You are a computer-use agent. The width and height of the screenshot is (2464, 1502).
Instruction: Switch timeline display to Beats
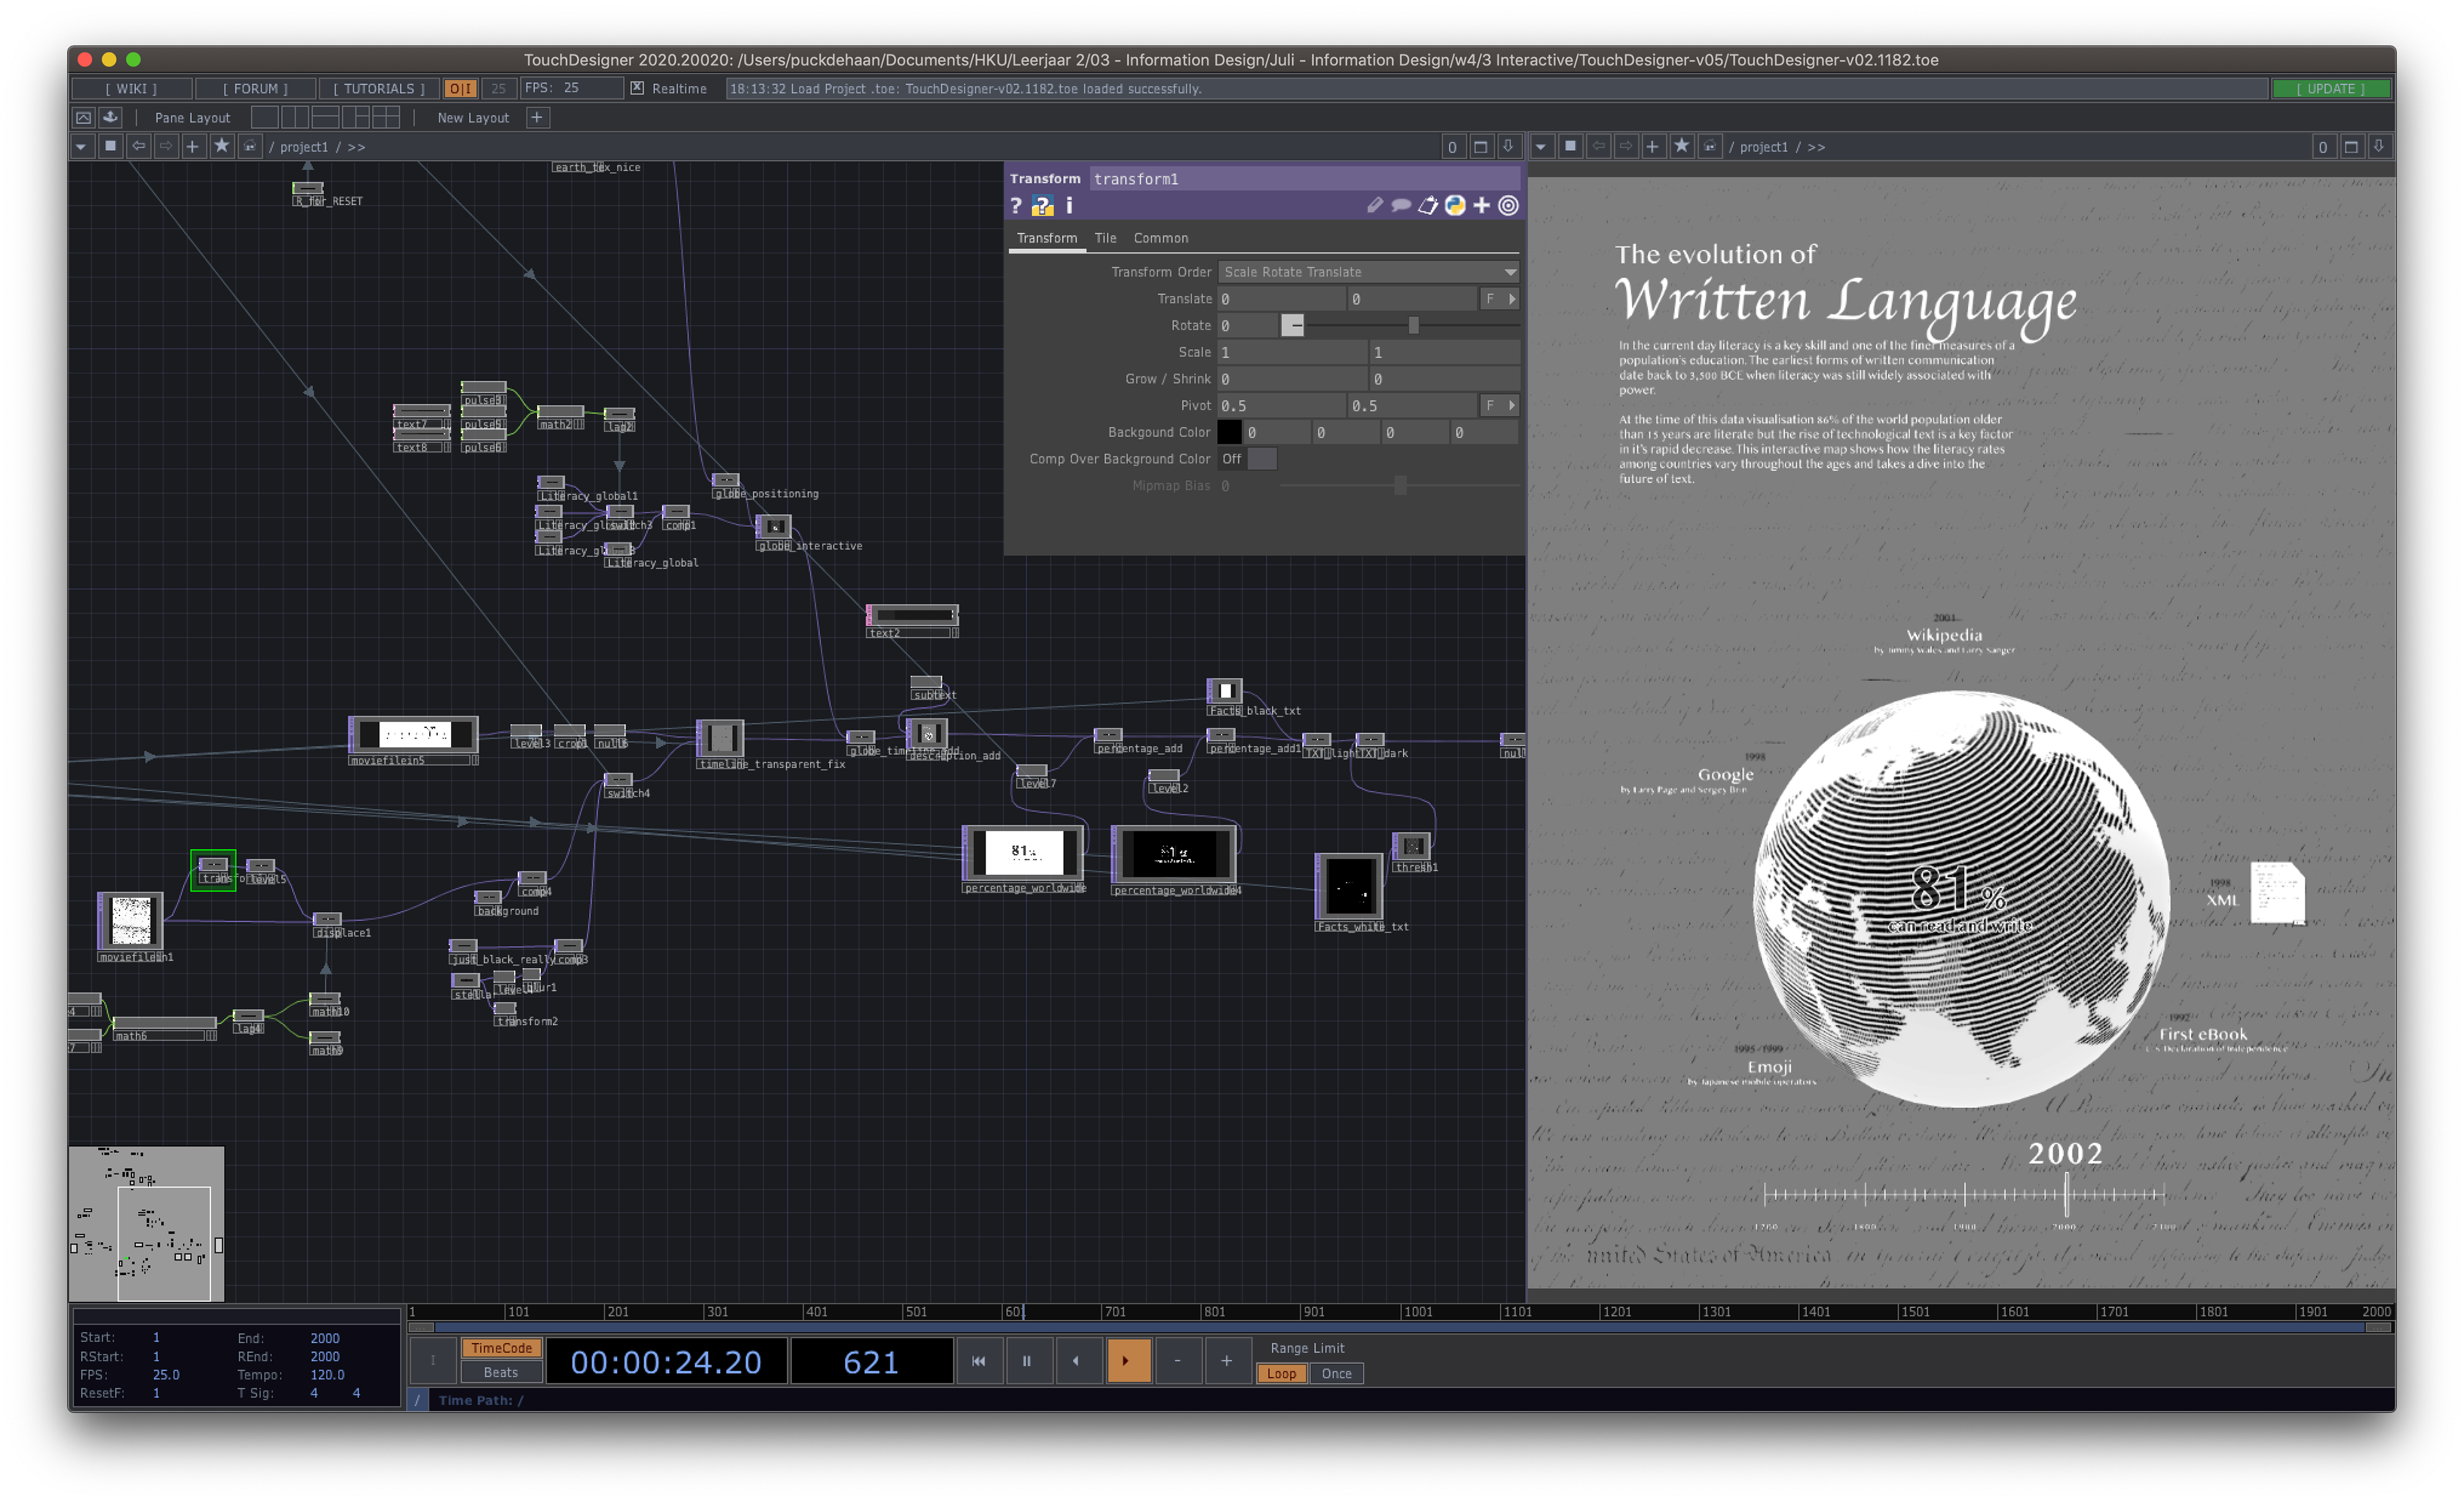501,1373
